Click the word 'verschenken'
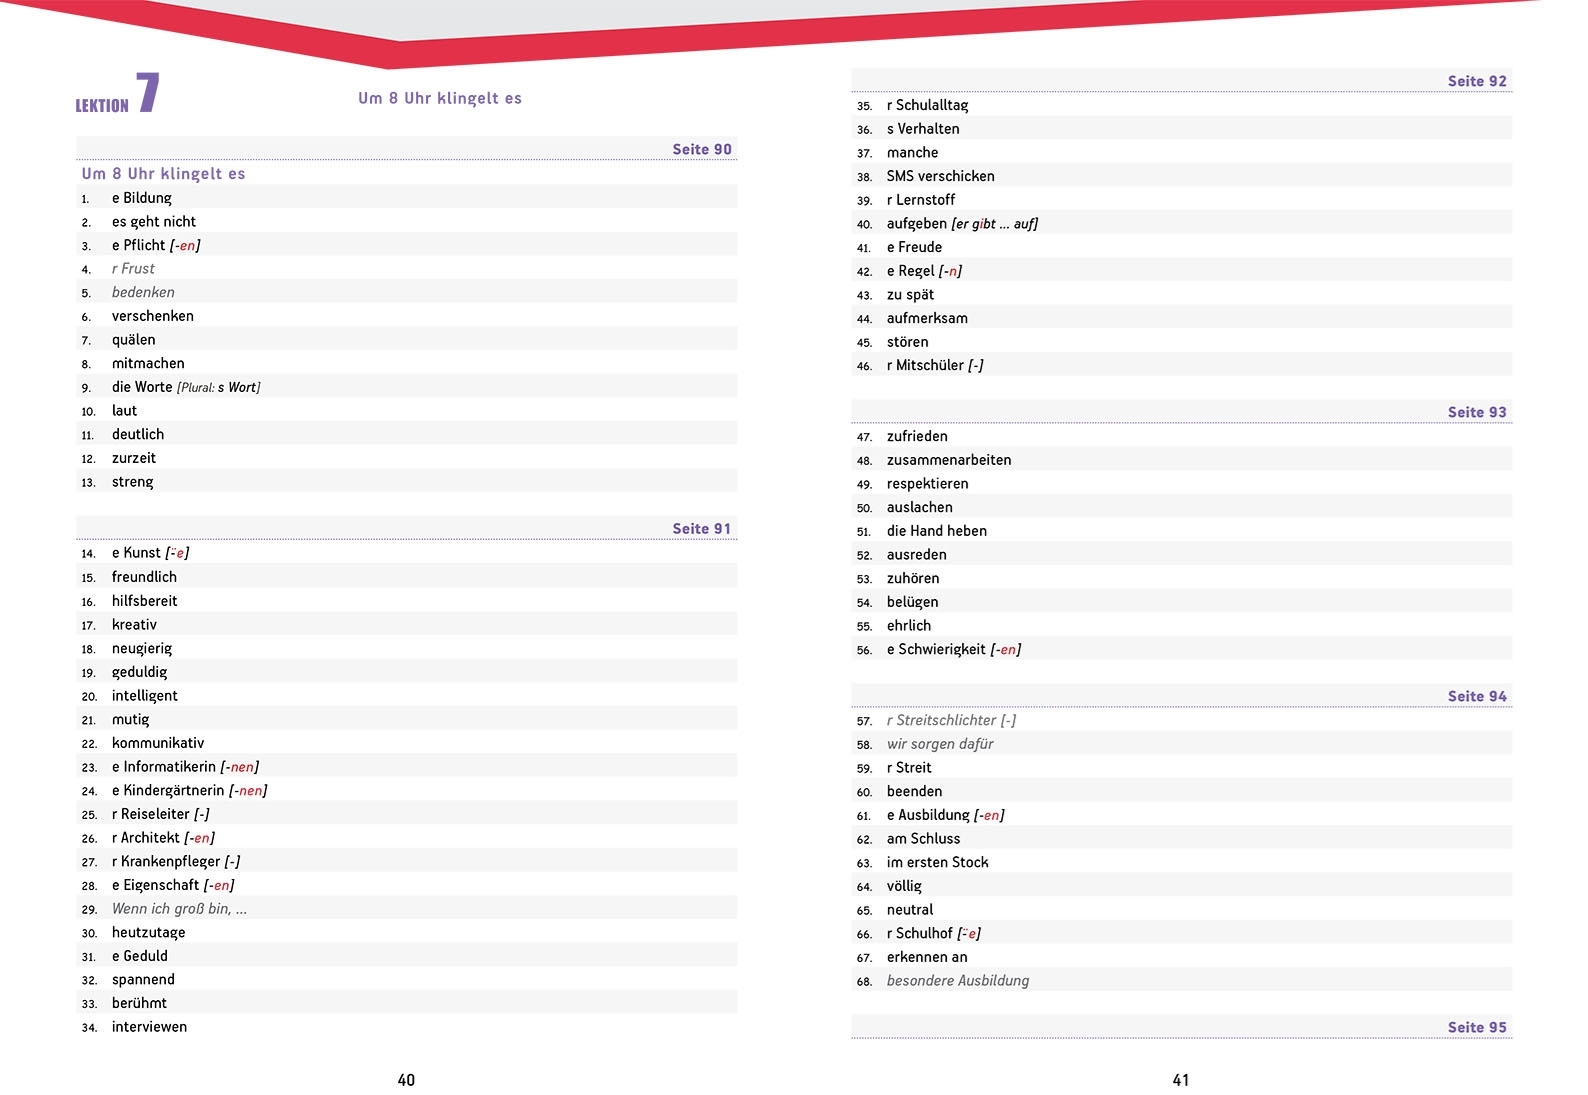The width and height of the screenshot is (1588, 1095). tap(152, 316)
